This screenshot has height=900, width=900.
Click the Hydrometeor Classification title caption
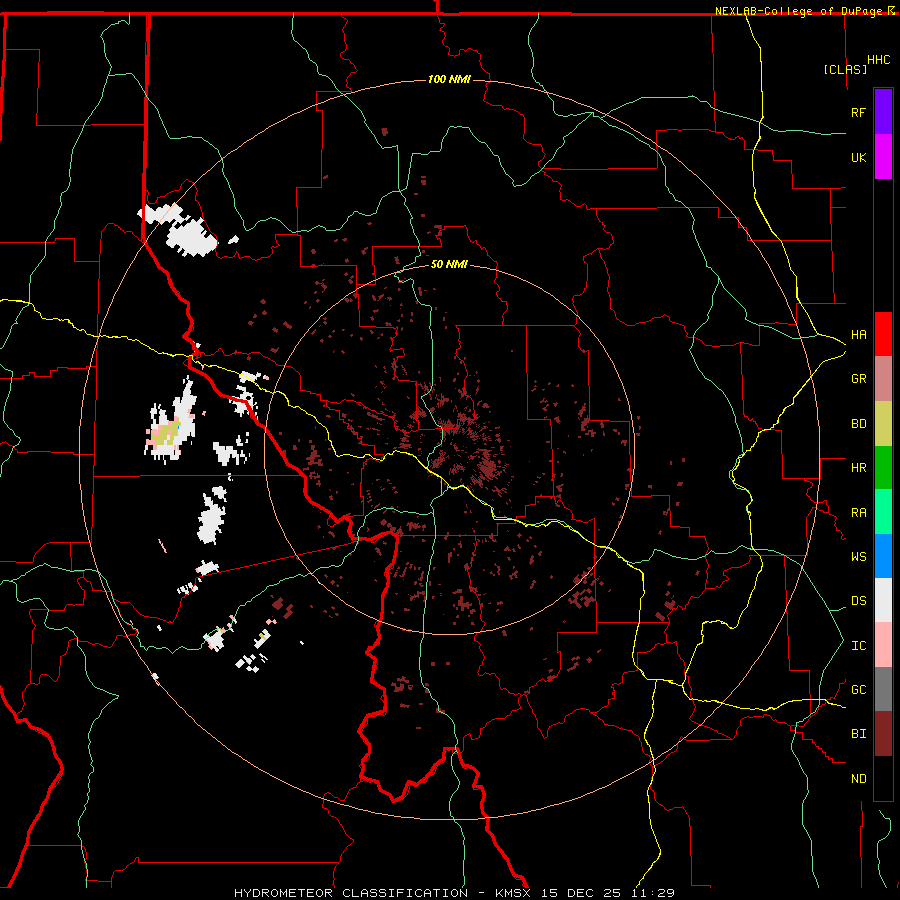(454, 893)
